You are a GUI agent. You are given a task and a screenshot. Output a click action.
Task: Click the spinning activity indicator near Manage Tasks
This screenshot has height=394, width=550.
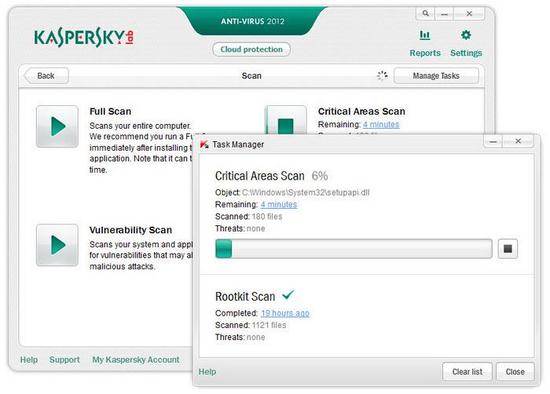coord(382,75)
